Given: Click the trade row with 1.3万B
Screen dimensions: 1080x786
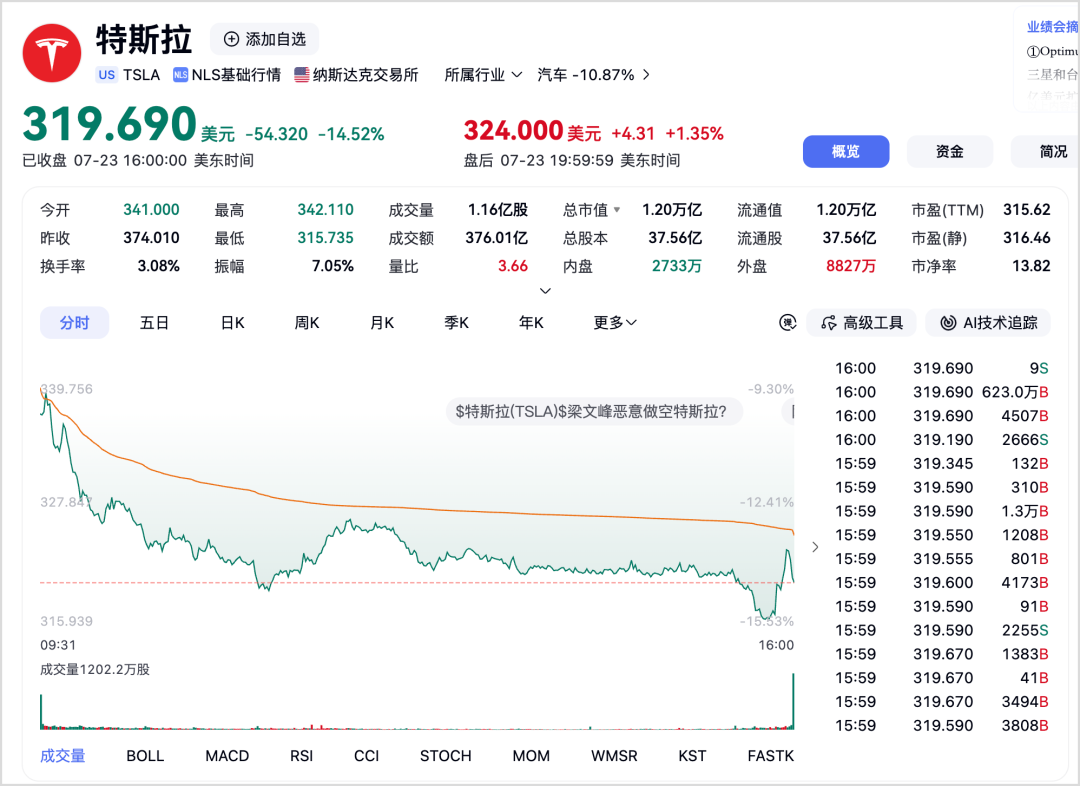Looking at the screenshot, I should [x=942, y=511].
